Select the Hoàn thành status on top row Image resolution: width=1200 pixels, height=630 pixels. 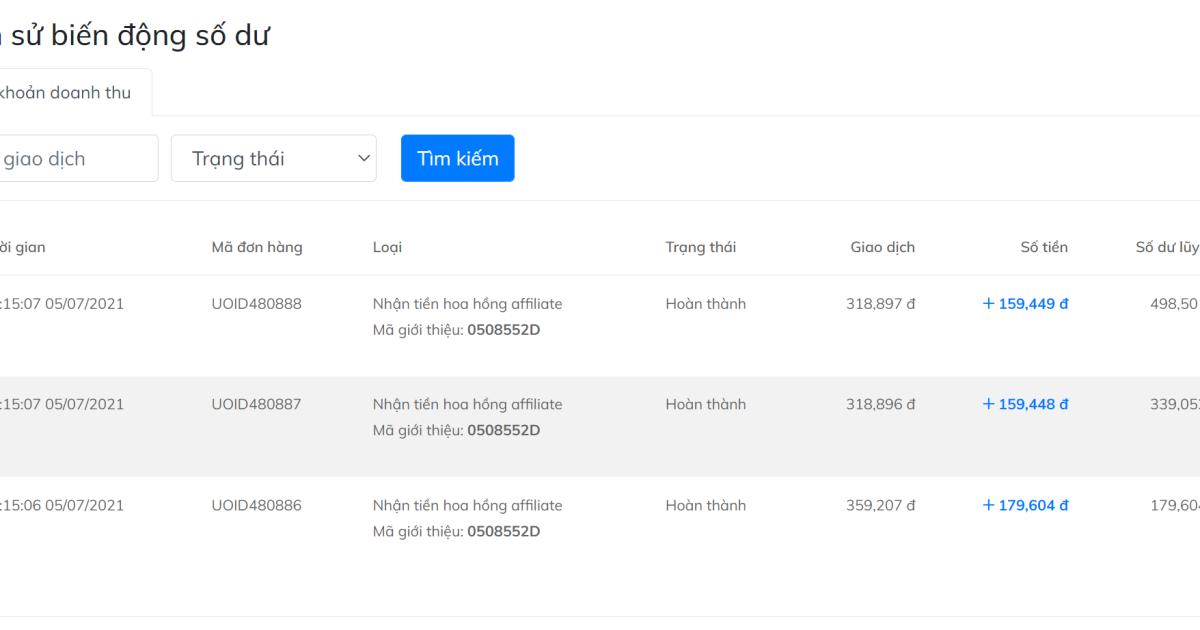pyautogui.click(x=707, y=303)
